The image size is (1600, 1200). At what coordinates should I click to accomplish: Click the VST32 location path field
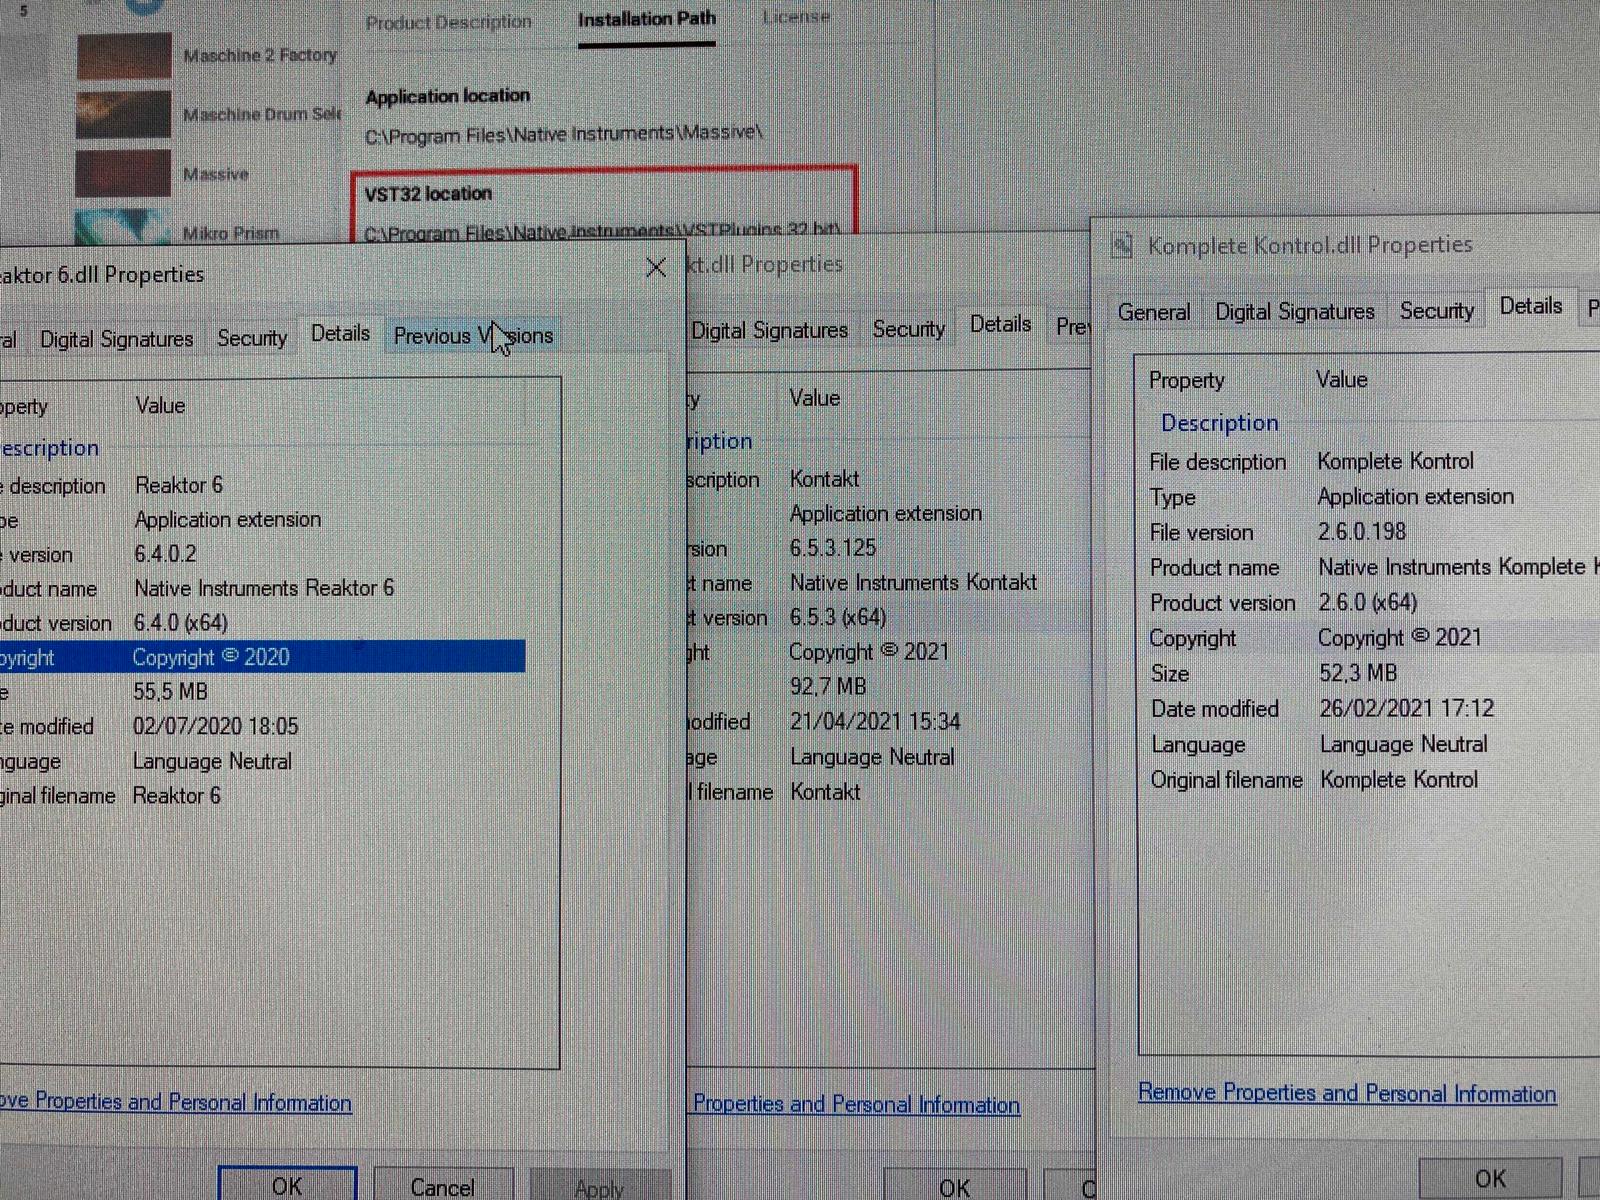click(x=602, y=231)
